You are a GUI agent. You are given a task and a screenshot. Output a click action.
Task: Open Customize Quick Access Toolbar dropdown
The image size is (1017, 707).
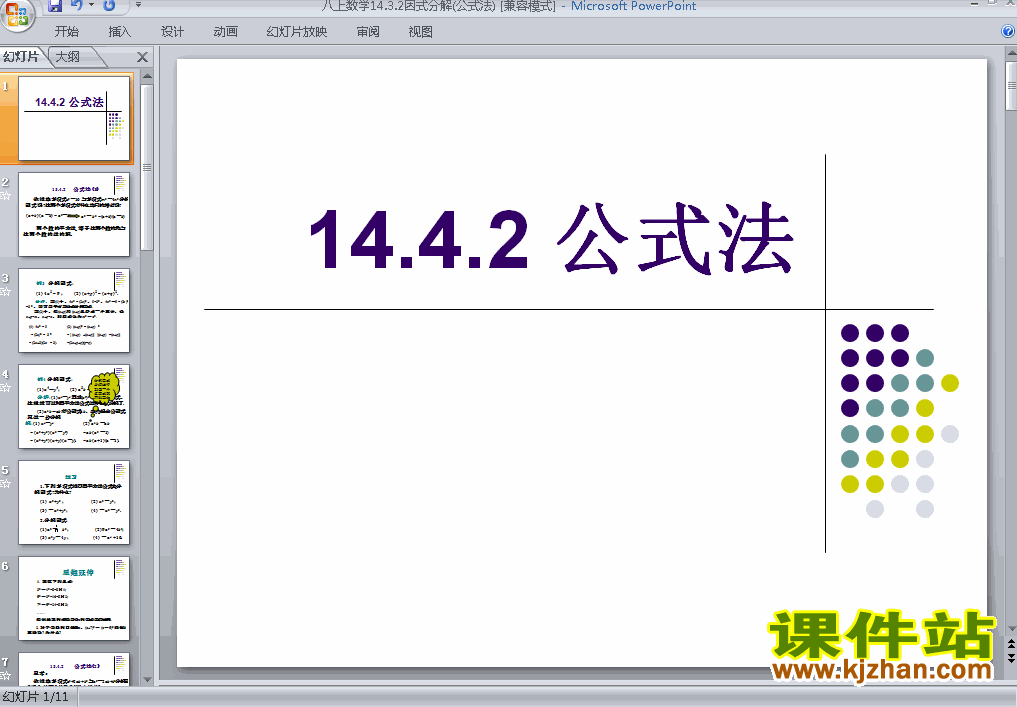tap(138, 5)
